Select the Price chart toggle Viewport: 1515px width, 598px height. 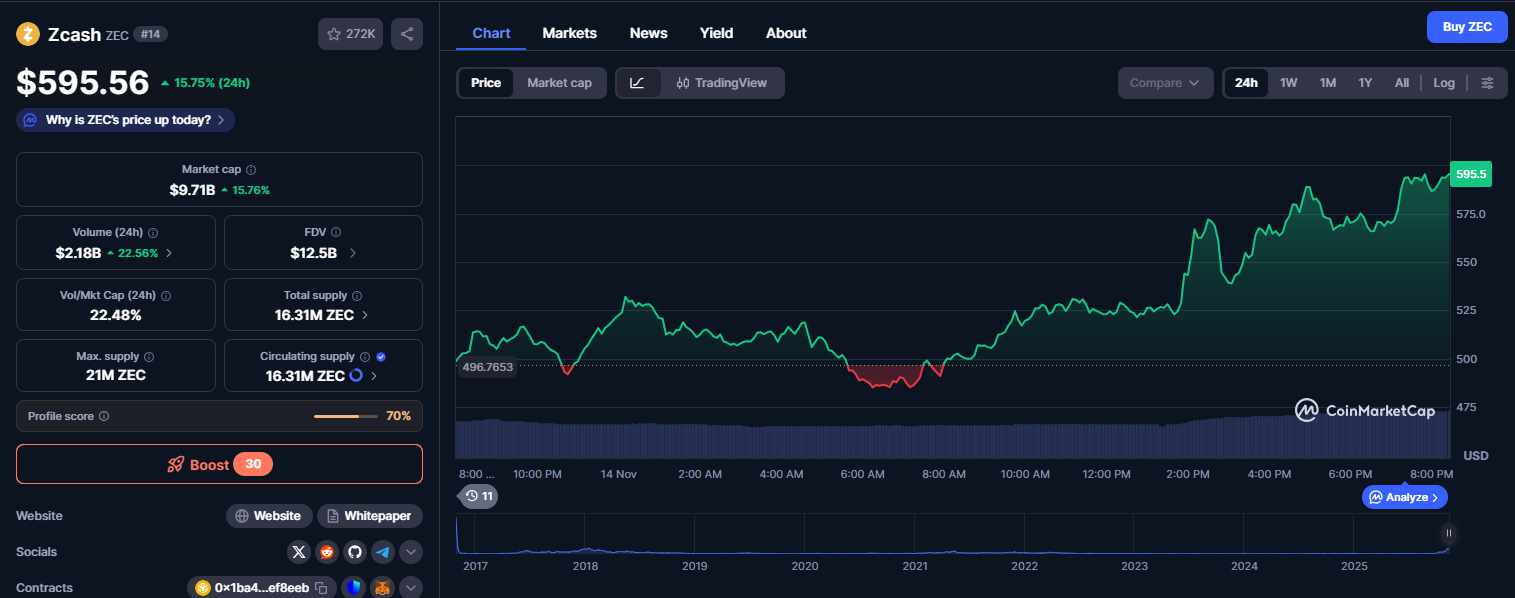(x=486, y=83)
